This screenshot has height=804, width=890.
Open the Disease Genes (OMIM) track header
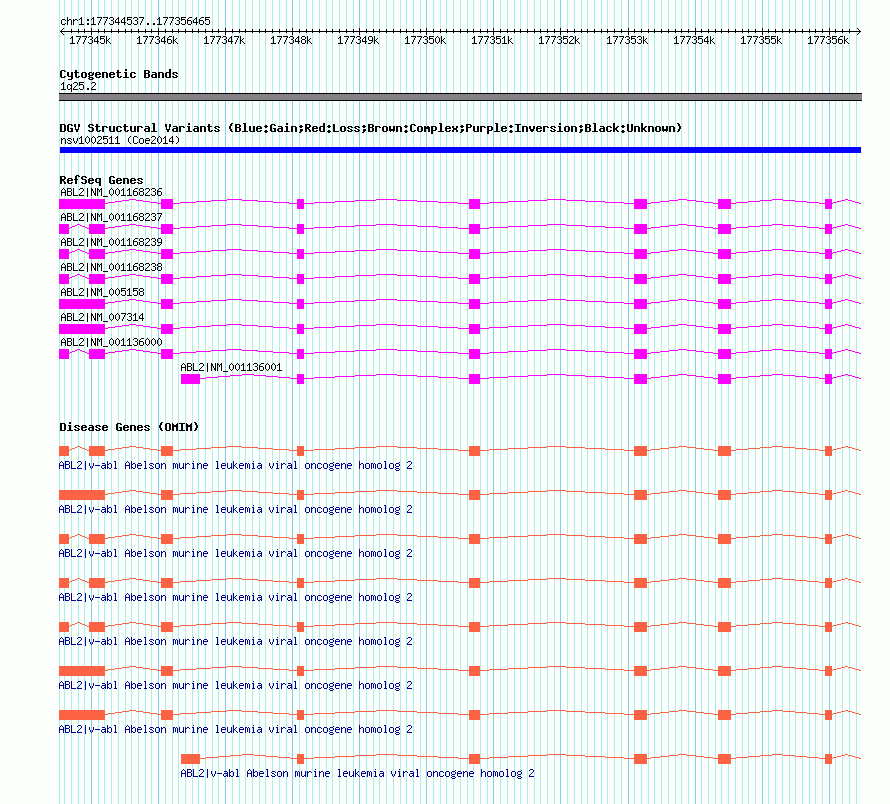(129, 427)
